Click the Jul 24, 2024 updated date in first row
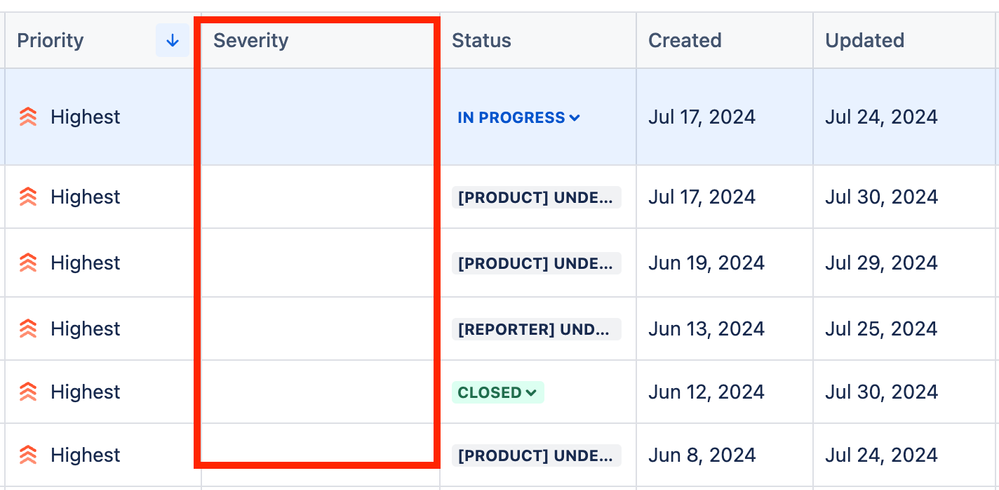Screen dimensions: 999x490 coord(881,117)
